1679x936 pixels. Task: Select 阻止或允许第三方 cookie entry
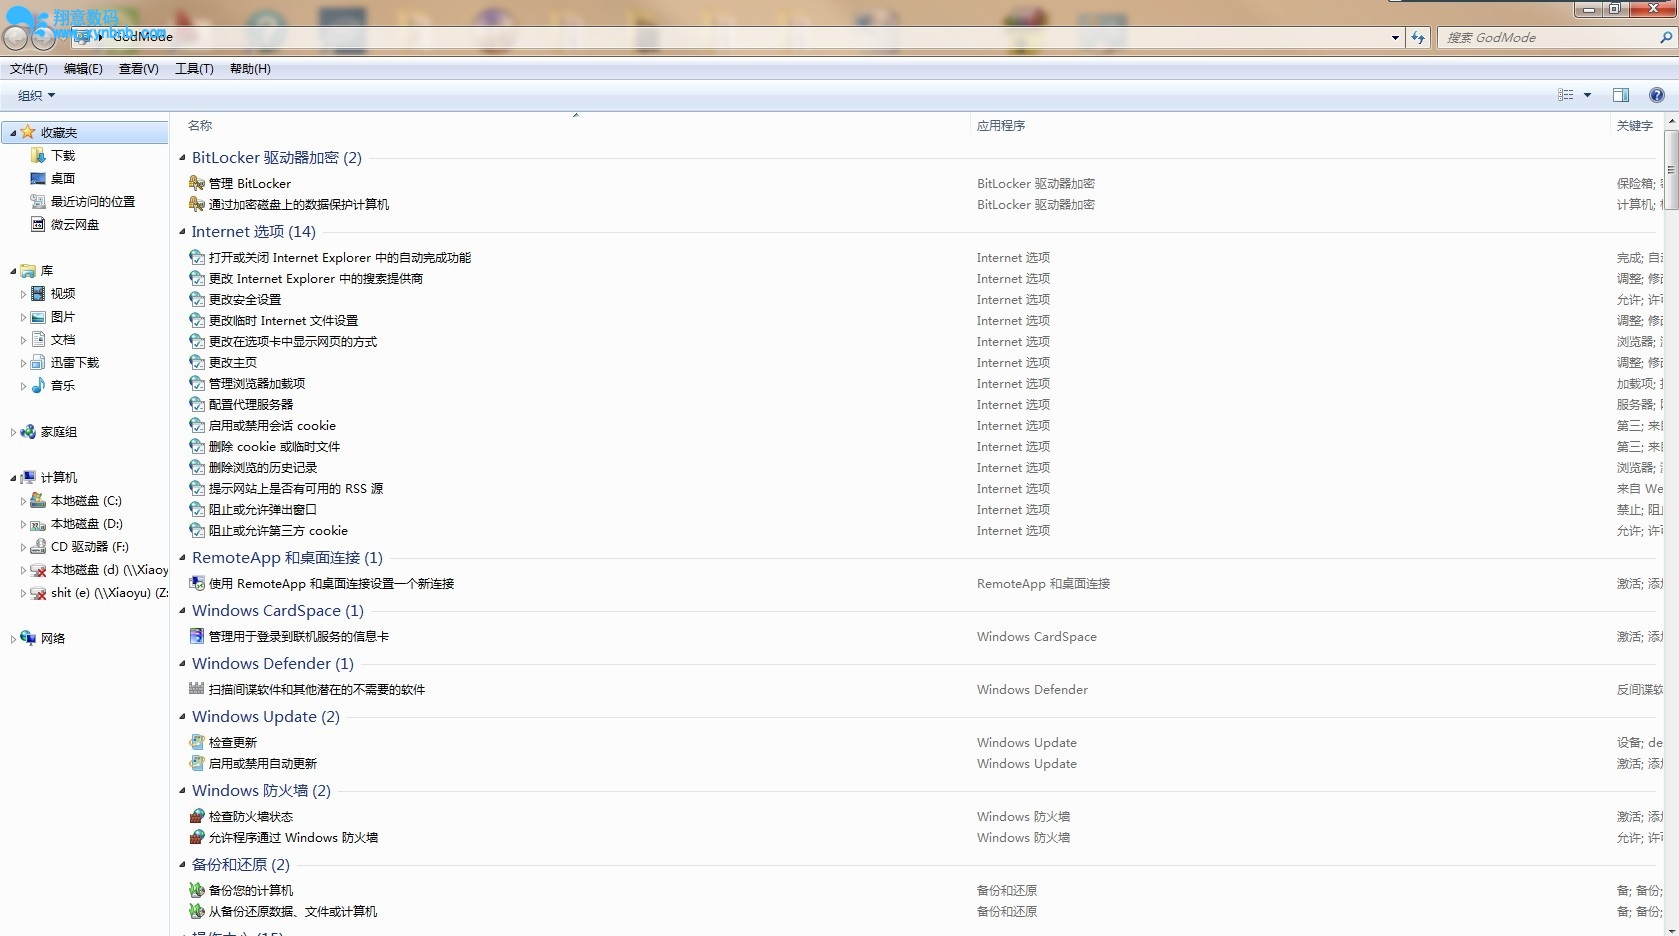pyautogui.click(x=278, y=530)
